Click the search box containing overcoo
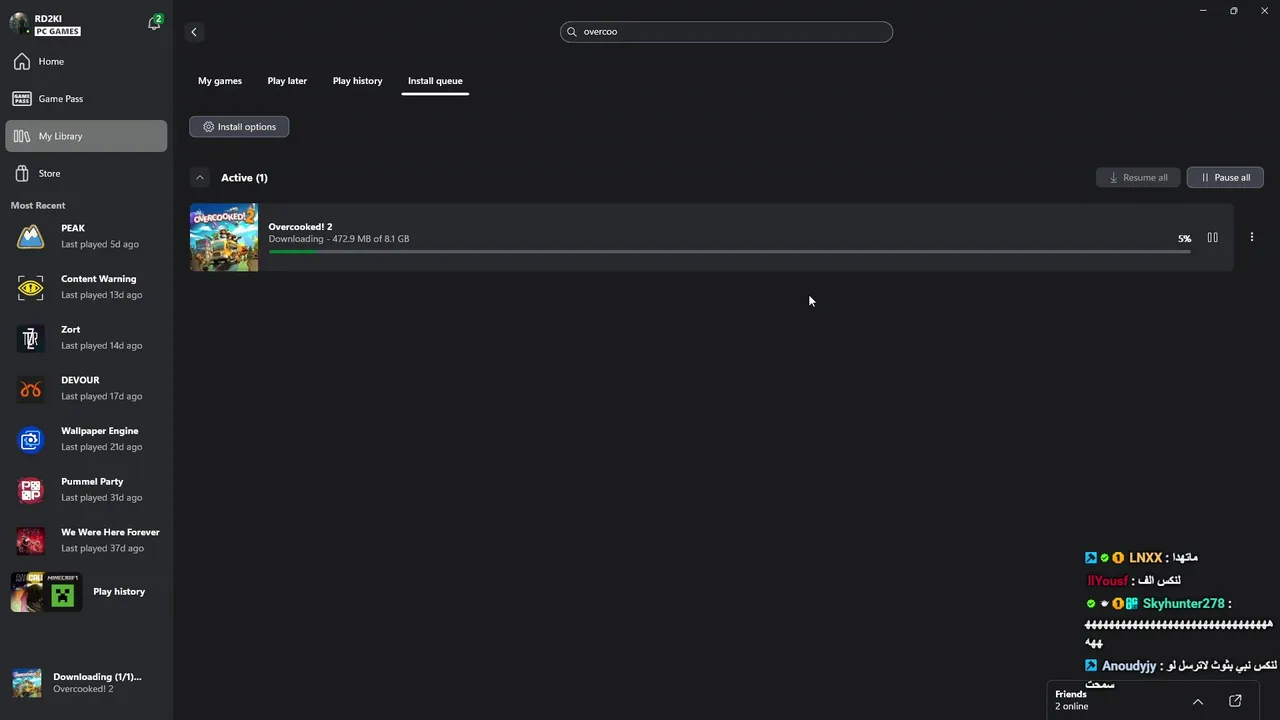 (x=726, y=32)
